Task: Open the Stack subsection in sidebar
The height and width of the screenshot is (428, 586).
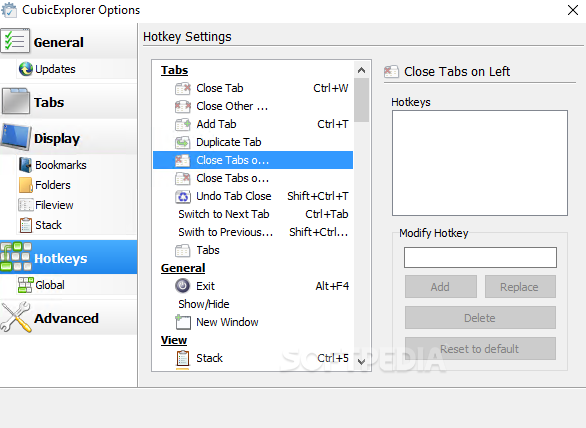Action: pyautogui.click(x=76, y=225)
